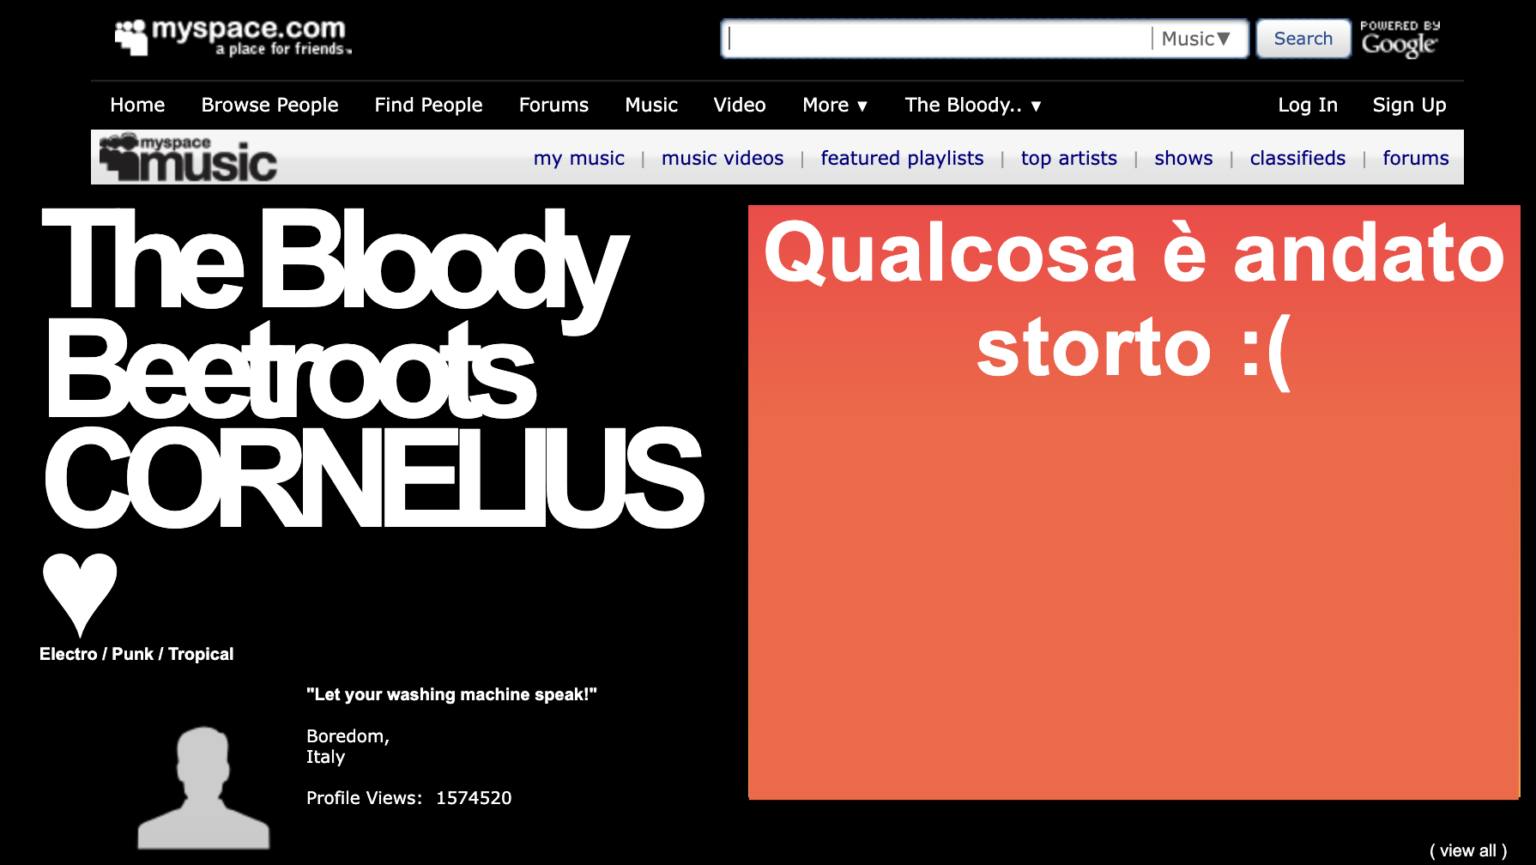The height and width of the screenshot is (865, 1536).
Task: Open featured playlists
Action: pyautogui.click(x=902, y=158)
